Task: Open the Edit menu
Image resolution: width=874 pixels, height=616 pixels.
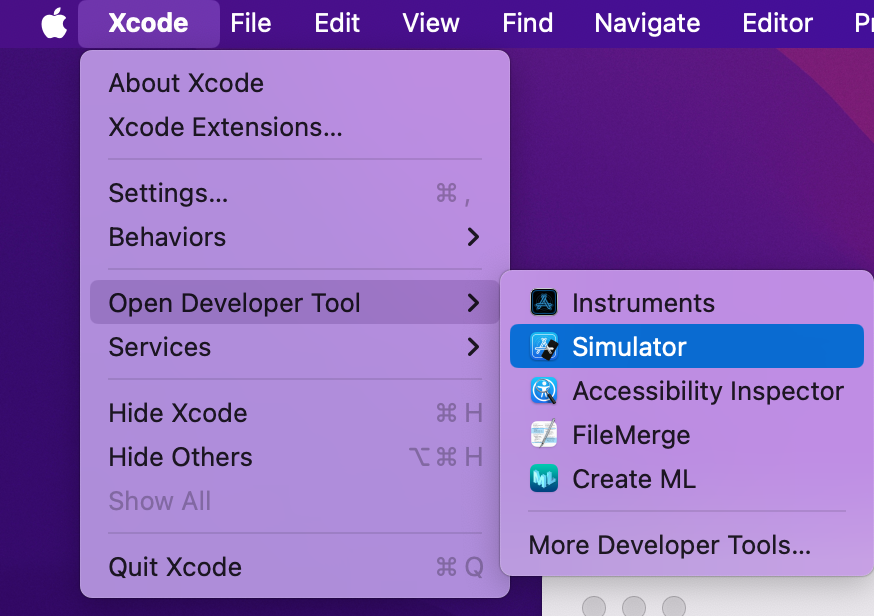Action: (337, 23)
